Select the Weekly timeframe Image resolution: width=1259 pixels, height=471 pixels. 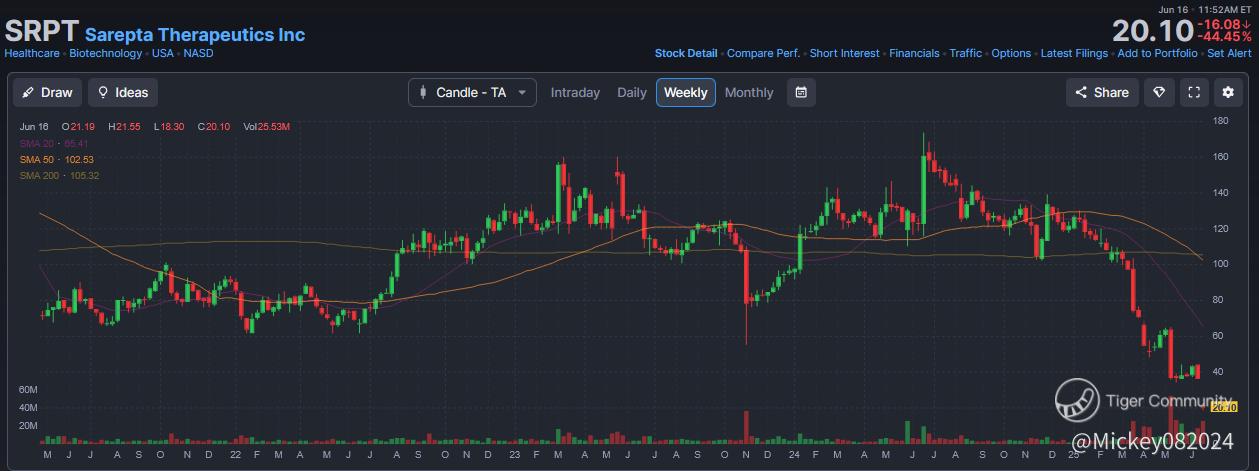[x=686, y=92]
